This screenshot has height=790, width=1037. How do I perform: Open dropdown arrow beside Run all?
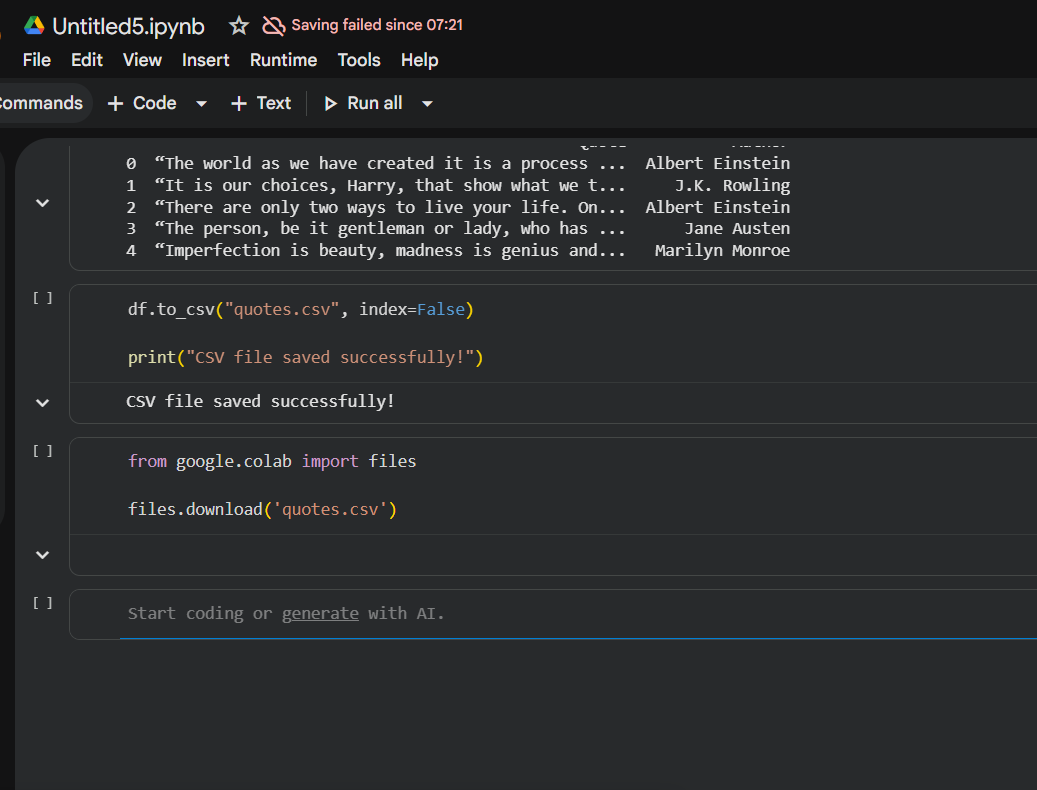[x=427, y=104]
